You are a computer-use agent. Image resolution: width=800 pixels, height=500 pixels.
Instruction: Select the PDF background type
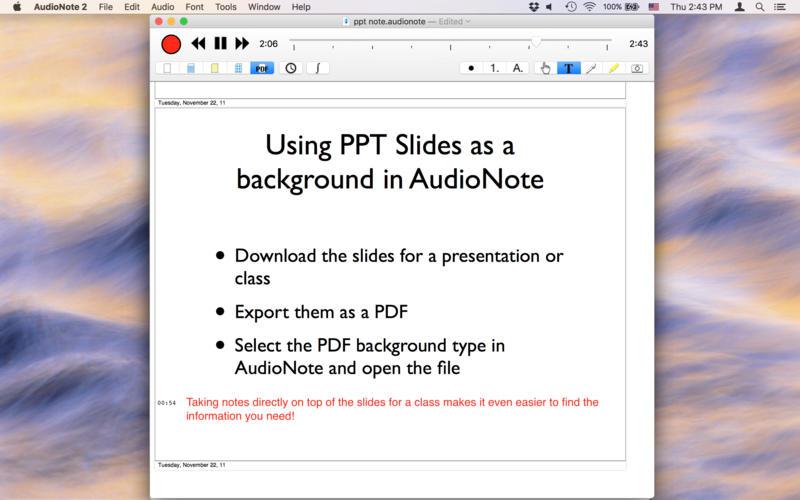[262, 68]
